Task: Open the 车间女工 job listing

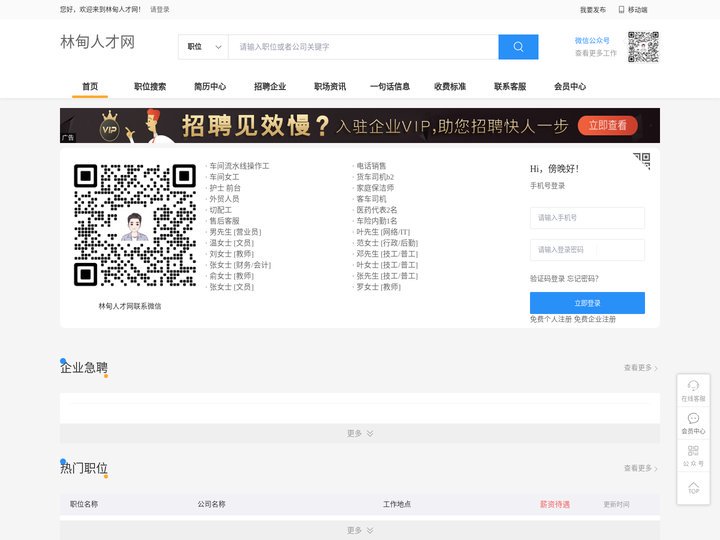Action: tap(224, 177)
